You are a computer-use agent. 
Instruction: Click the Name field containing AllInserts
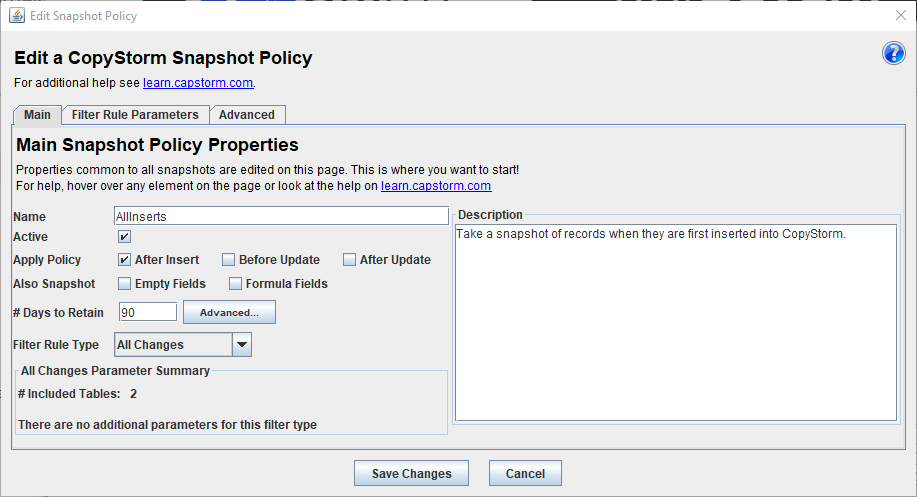pos(281,216)
